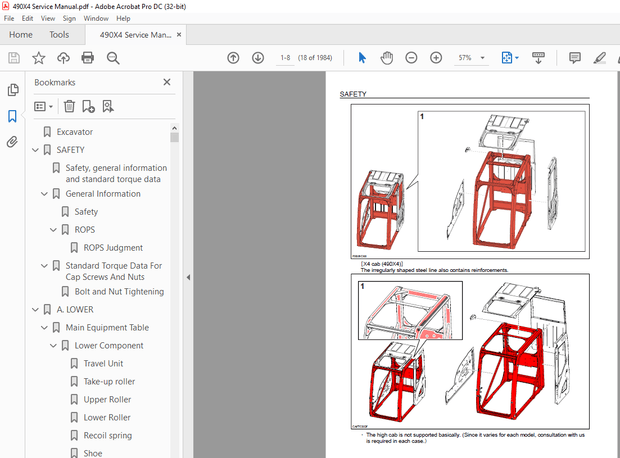Open the Take-up roller bookmark

109,381
